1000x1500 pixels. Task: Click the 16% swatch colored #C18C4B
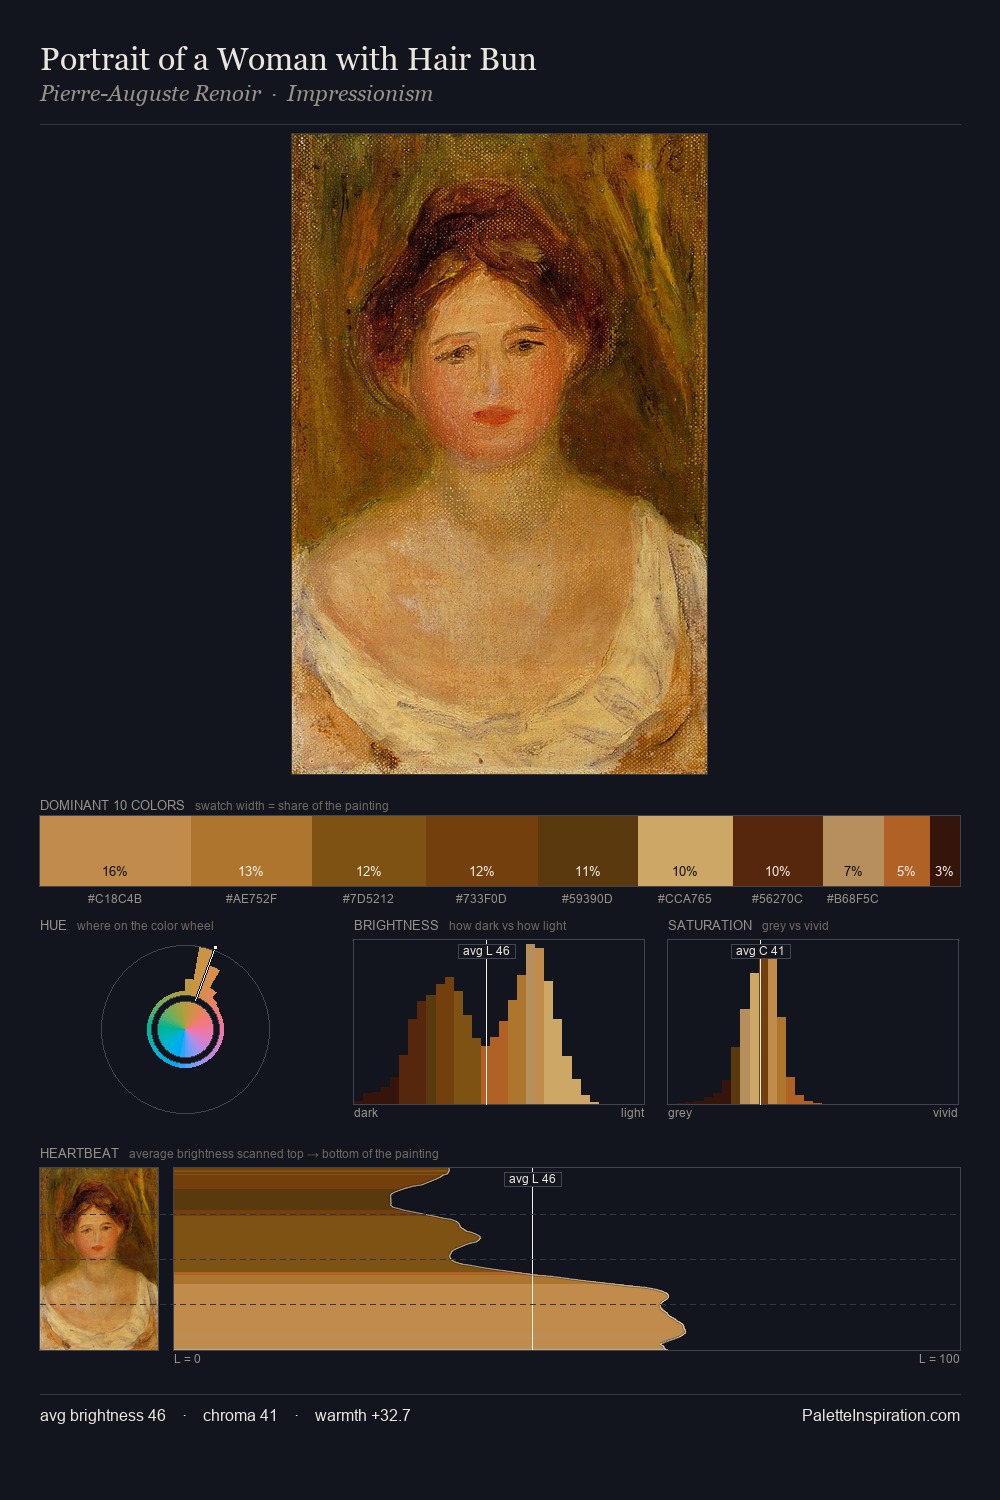click(115, 851)
